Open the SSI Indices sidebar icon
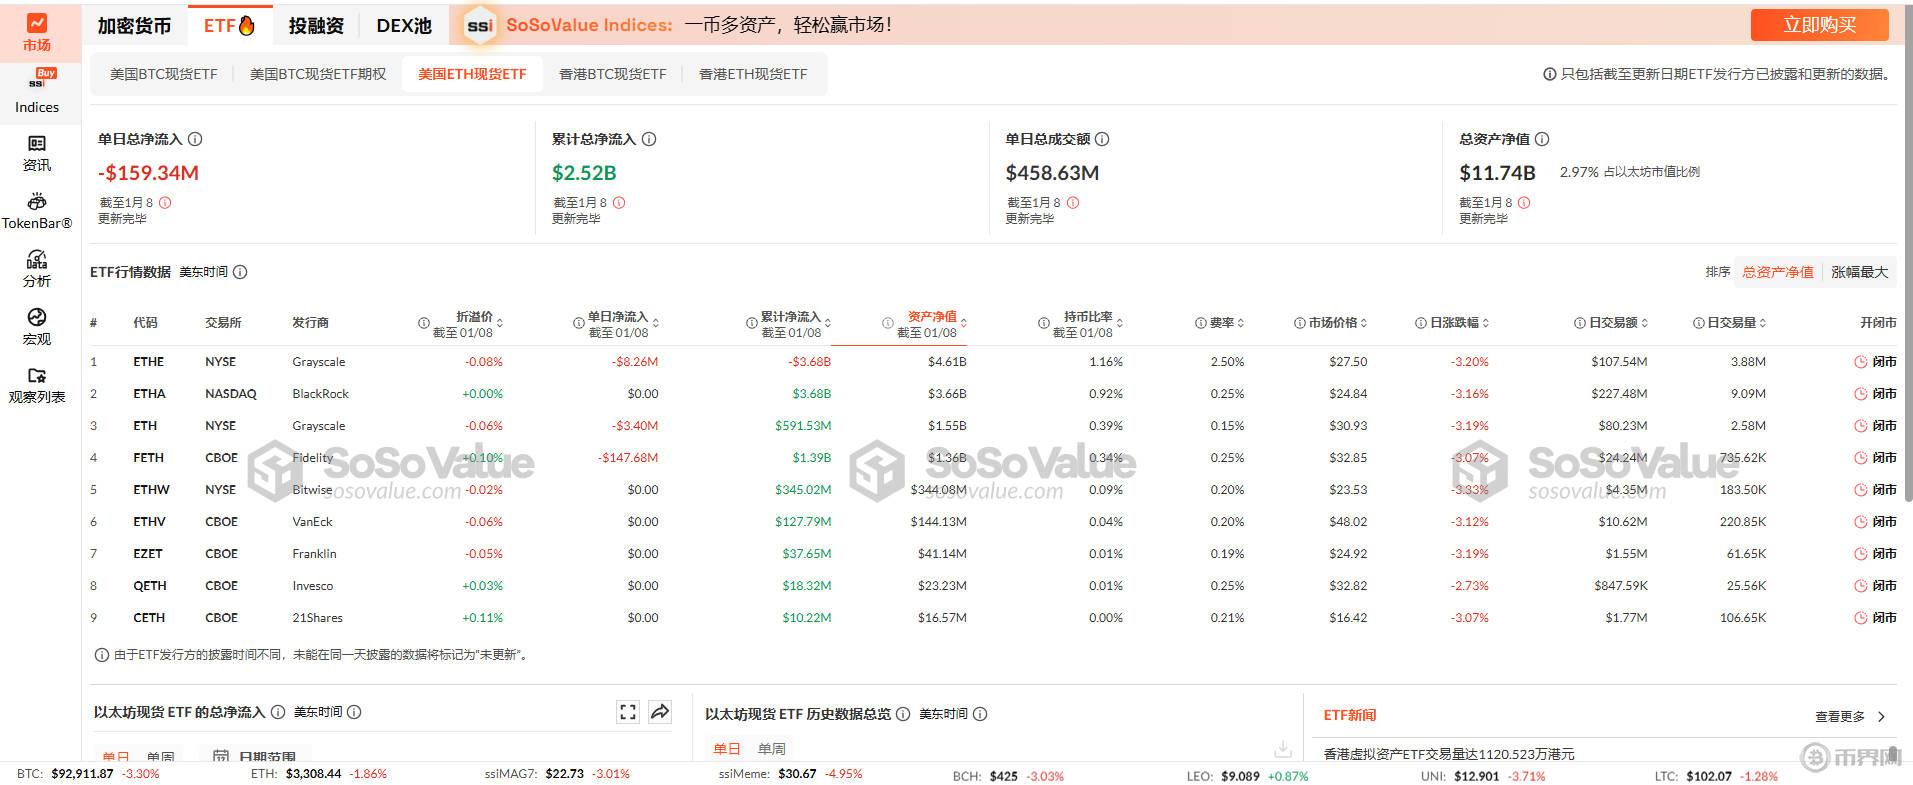This screenshot has height=785, width=1913. (37, 92)
